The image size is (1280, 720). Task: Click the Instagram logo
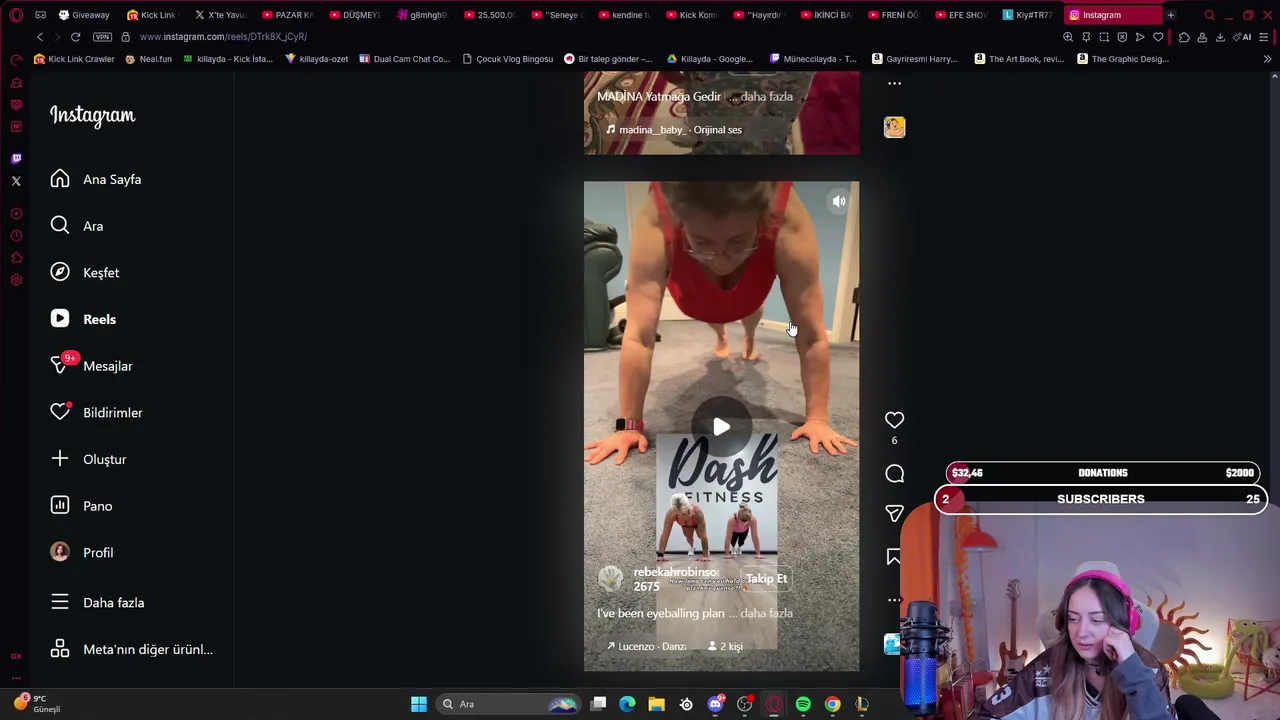[92, 116]
